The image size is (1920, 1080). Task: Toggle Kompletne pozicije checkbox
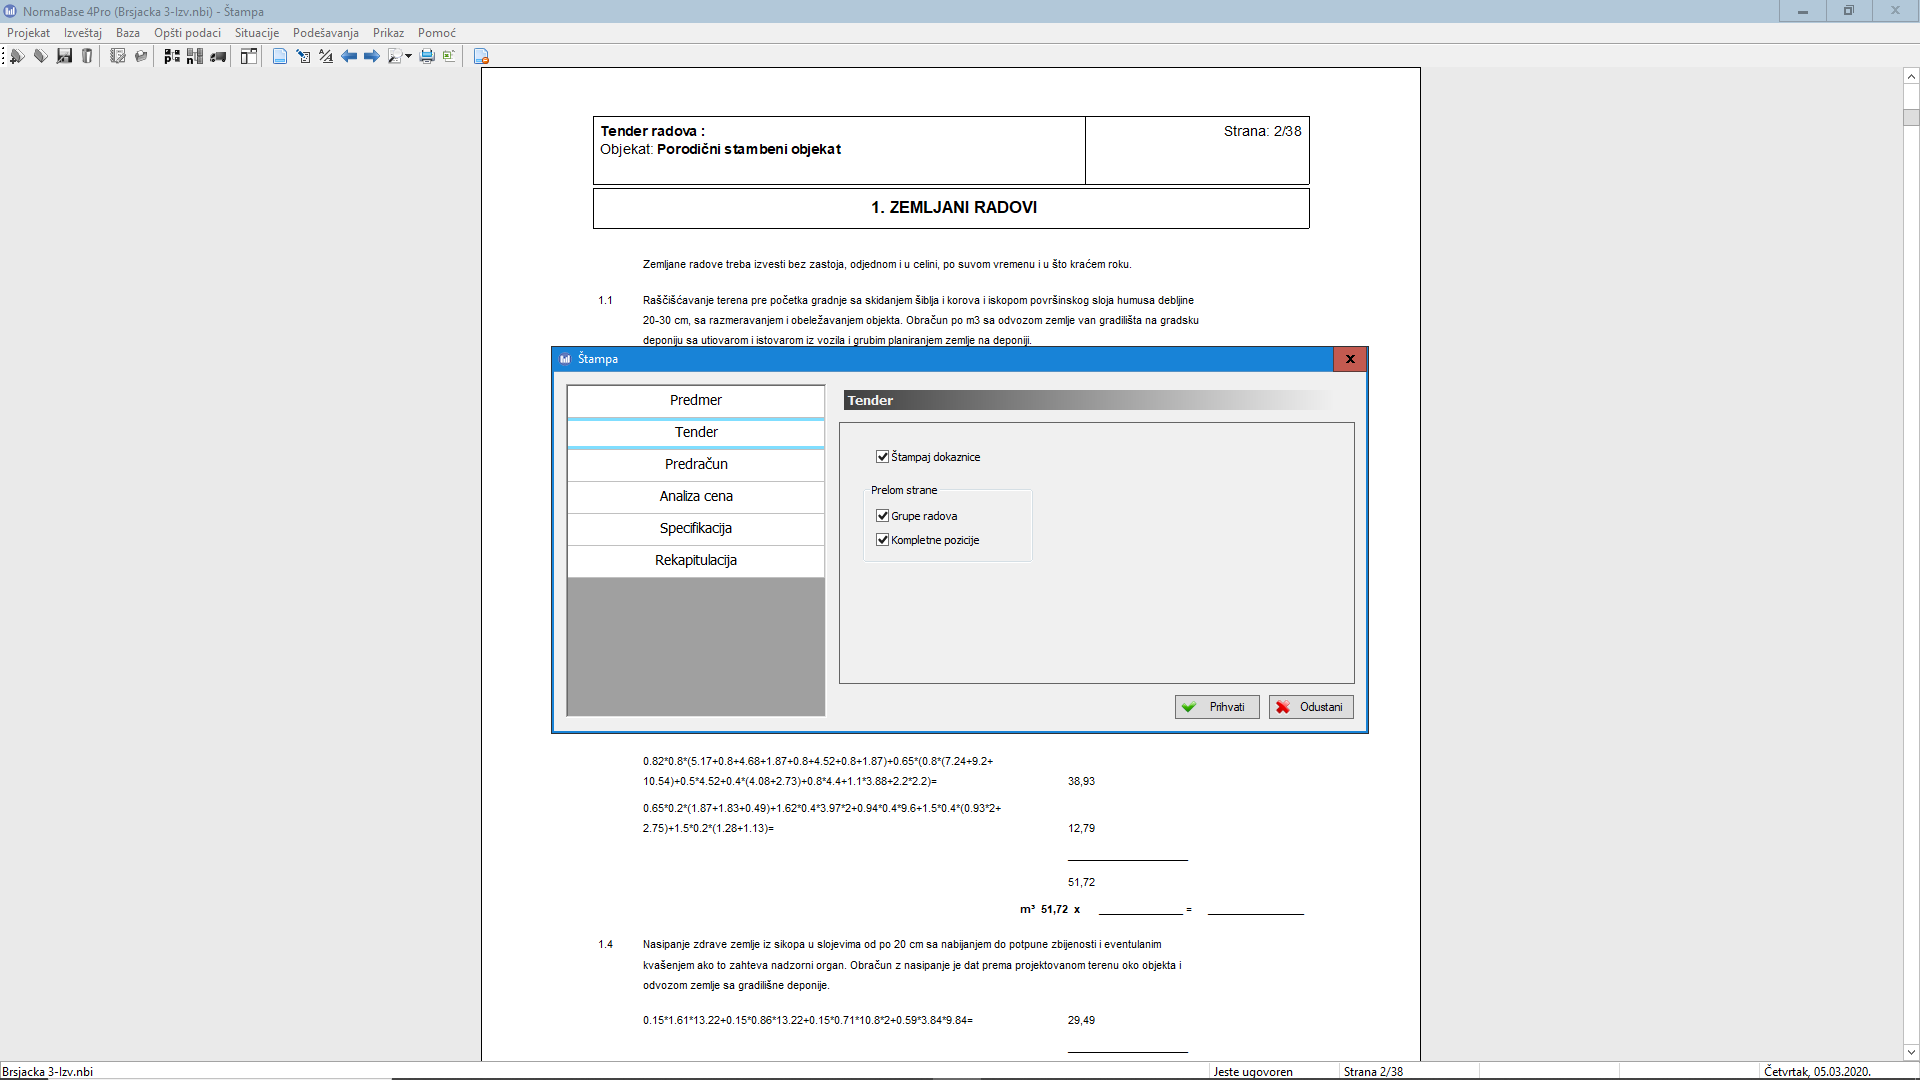pos(882,540)
